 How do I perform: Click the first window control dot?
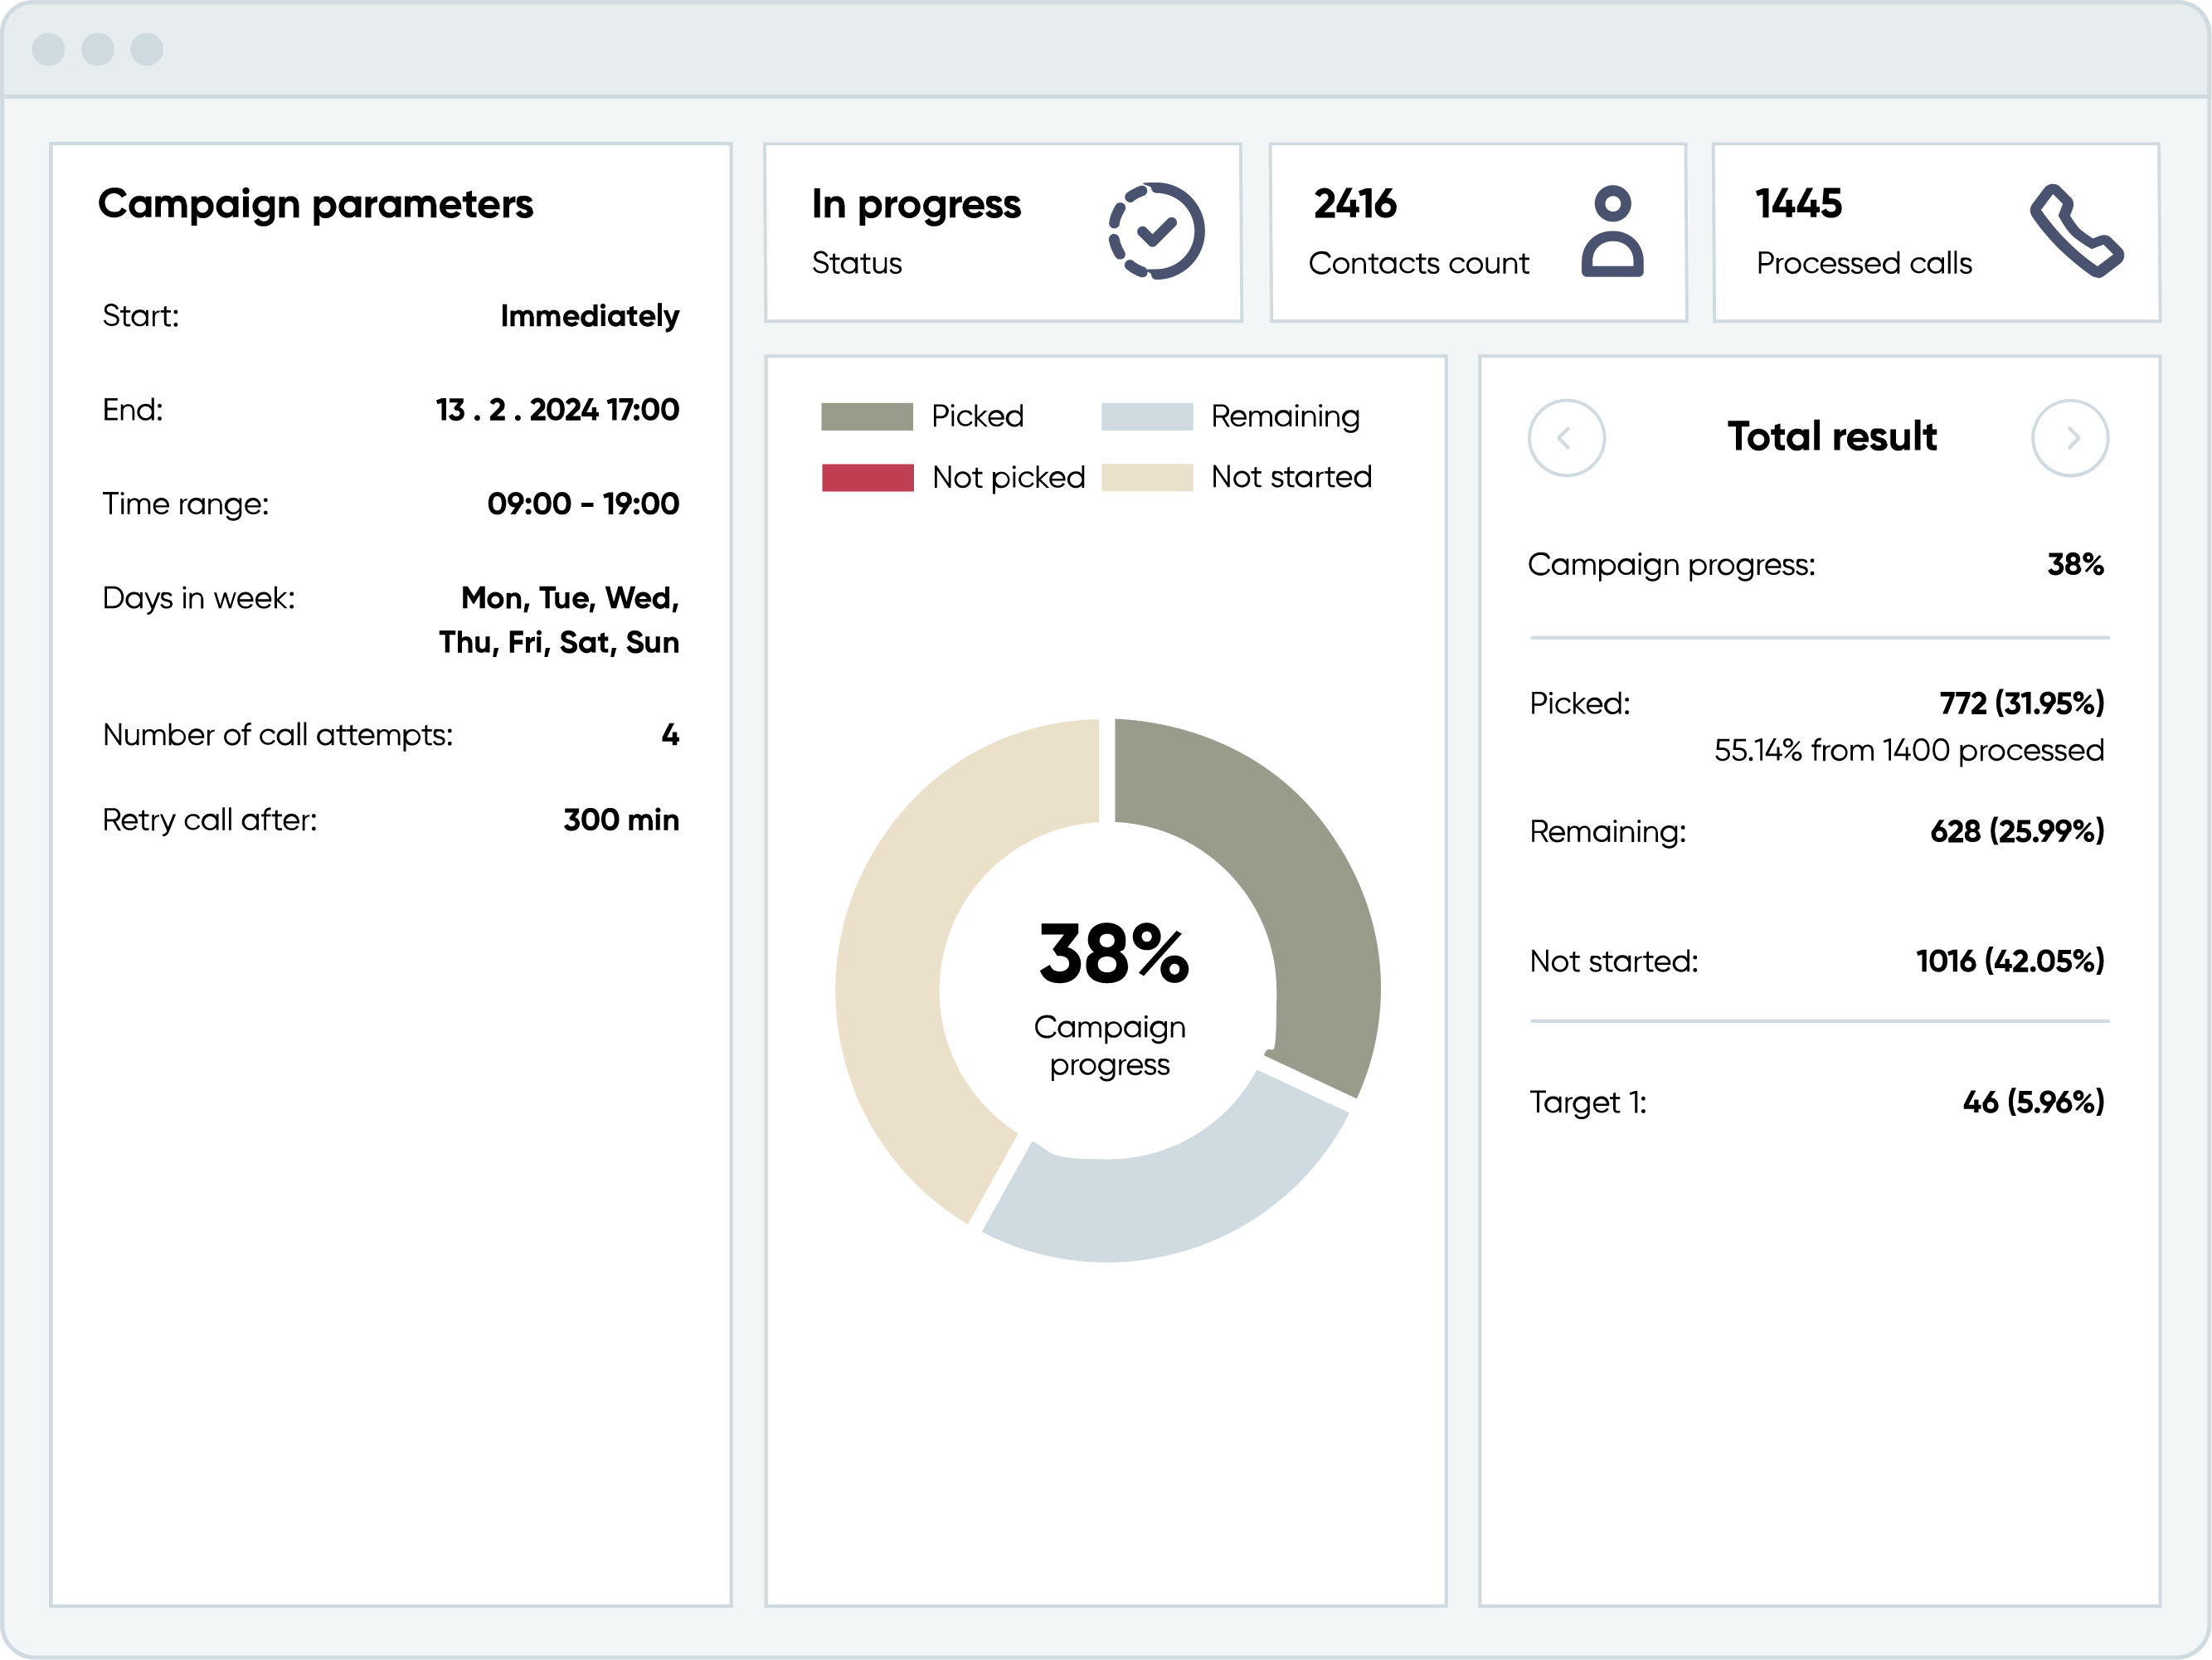pos(48,49)
